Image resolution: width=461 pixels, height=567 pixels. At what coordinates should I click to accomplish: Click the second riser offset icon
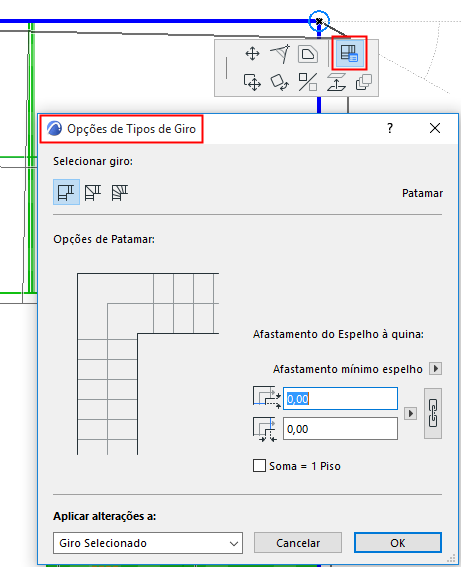coord(265,429)
